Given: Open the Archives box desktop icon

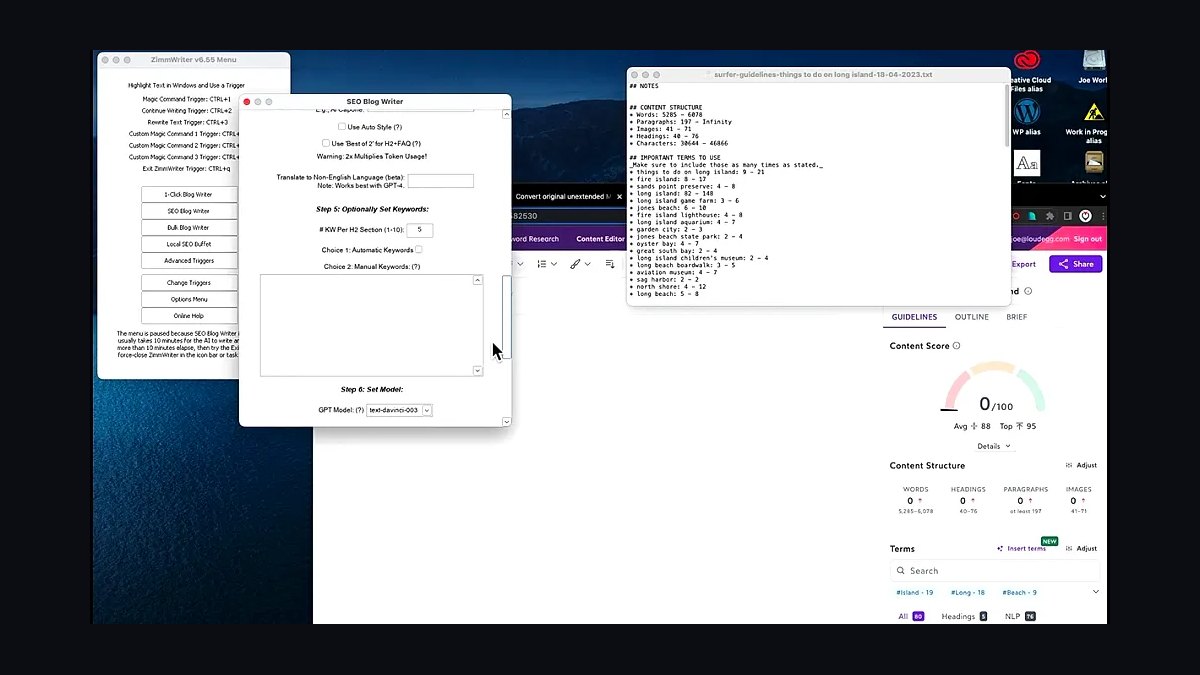Looking at the screenshot, I should [1094, 162].
